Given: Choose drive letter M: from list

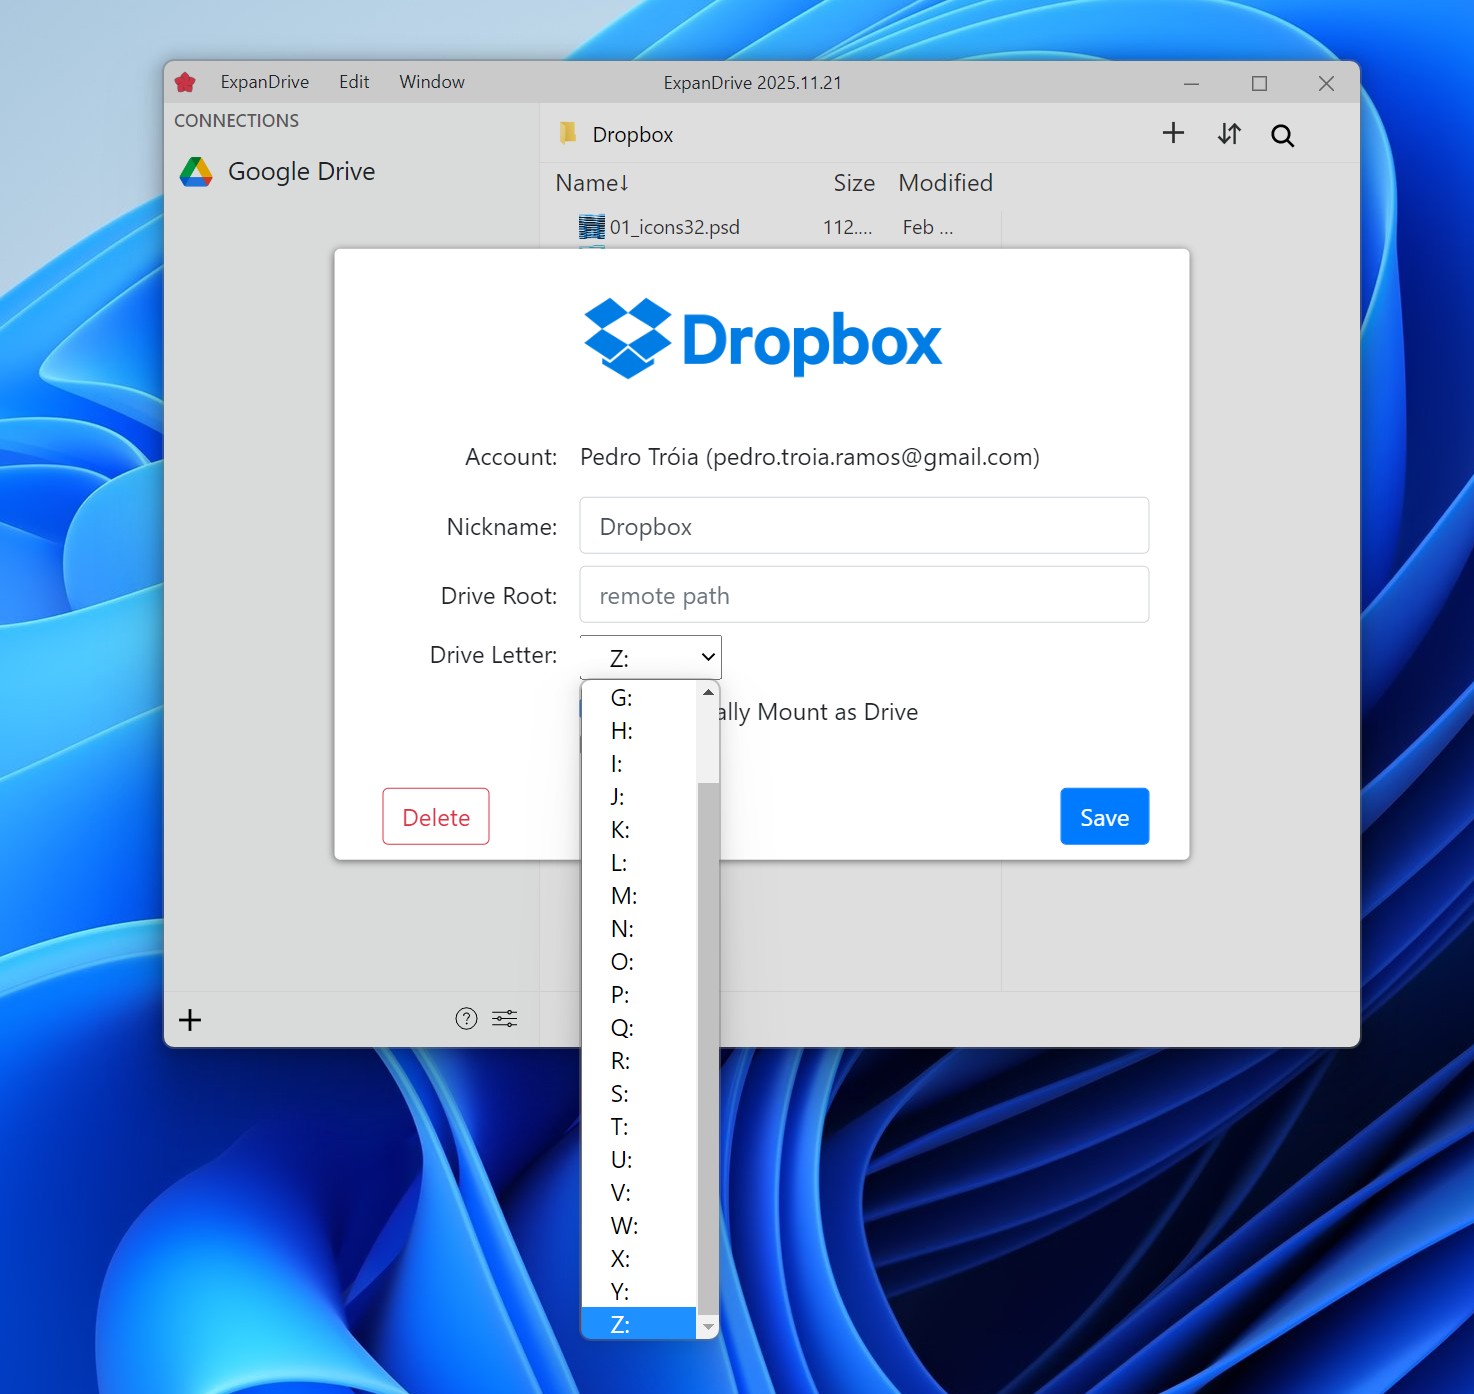Looking at the screenshot, I should 624,896.
